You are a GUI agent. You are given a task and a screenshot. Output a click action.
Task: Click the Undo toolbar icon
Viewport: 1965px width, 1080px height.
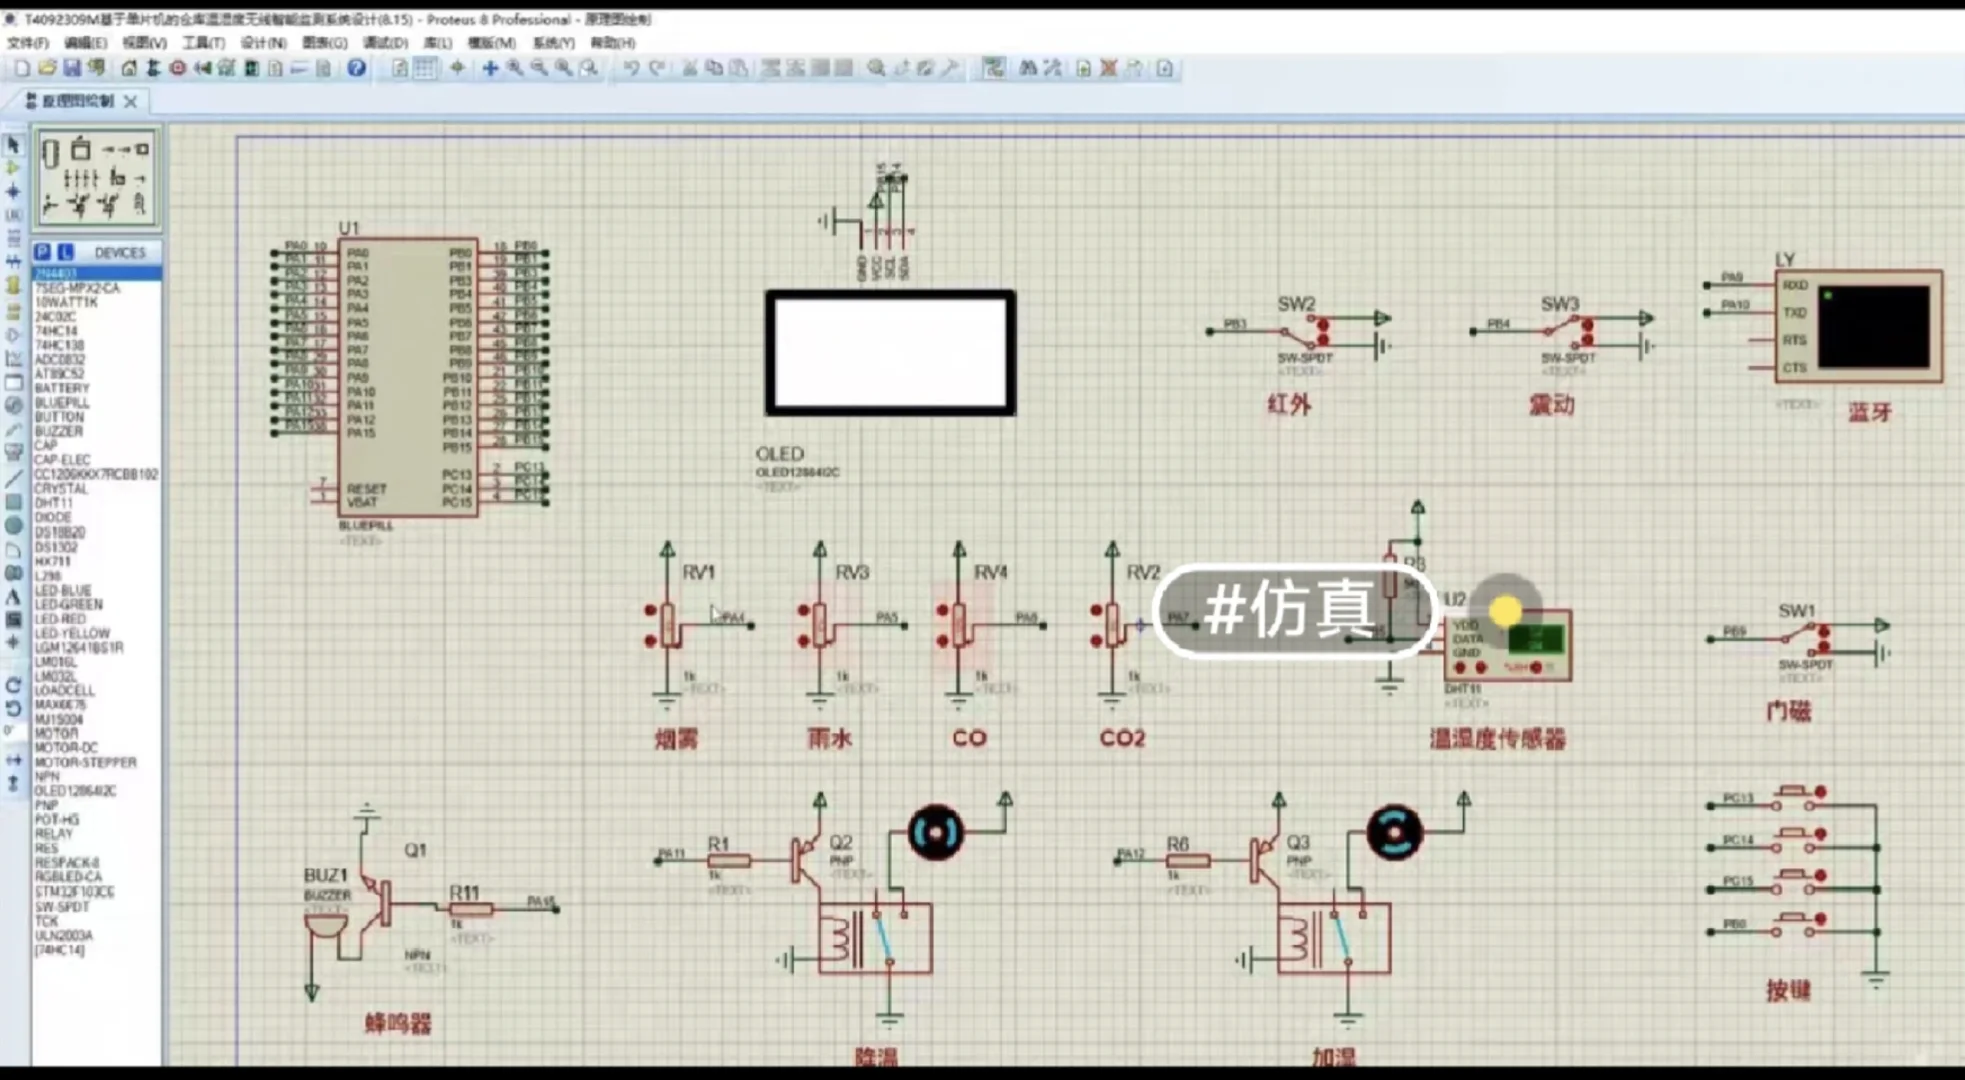tap(631, 68)
